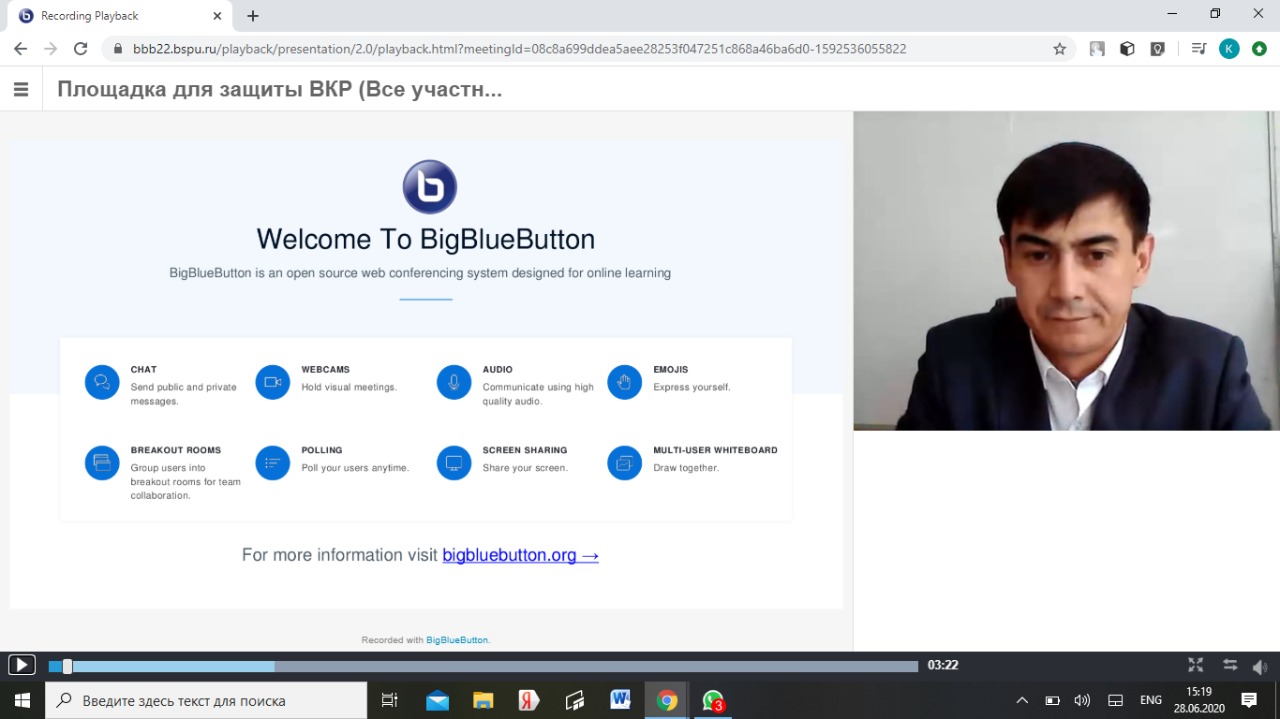This screenshot has width=1280, height=719.
Task: Open ENG language switcher in tray
Action: pyautogui.click(x=1151, y=701)
